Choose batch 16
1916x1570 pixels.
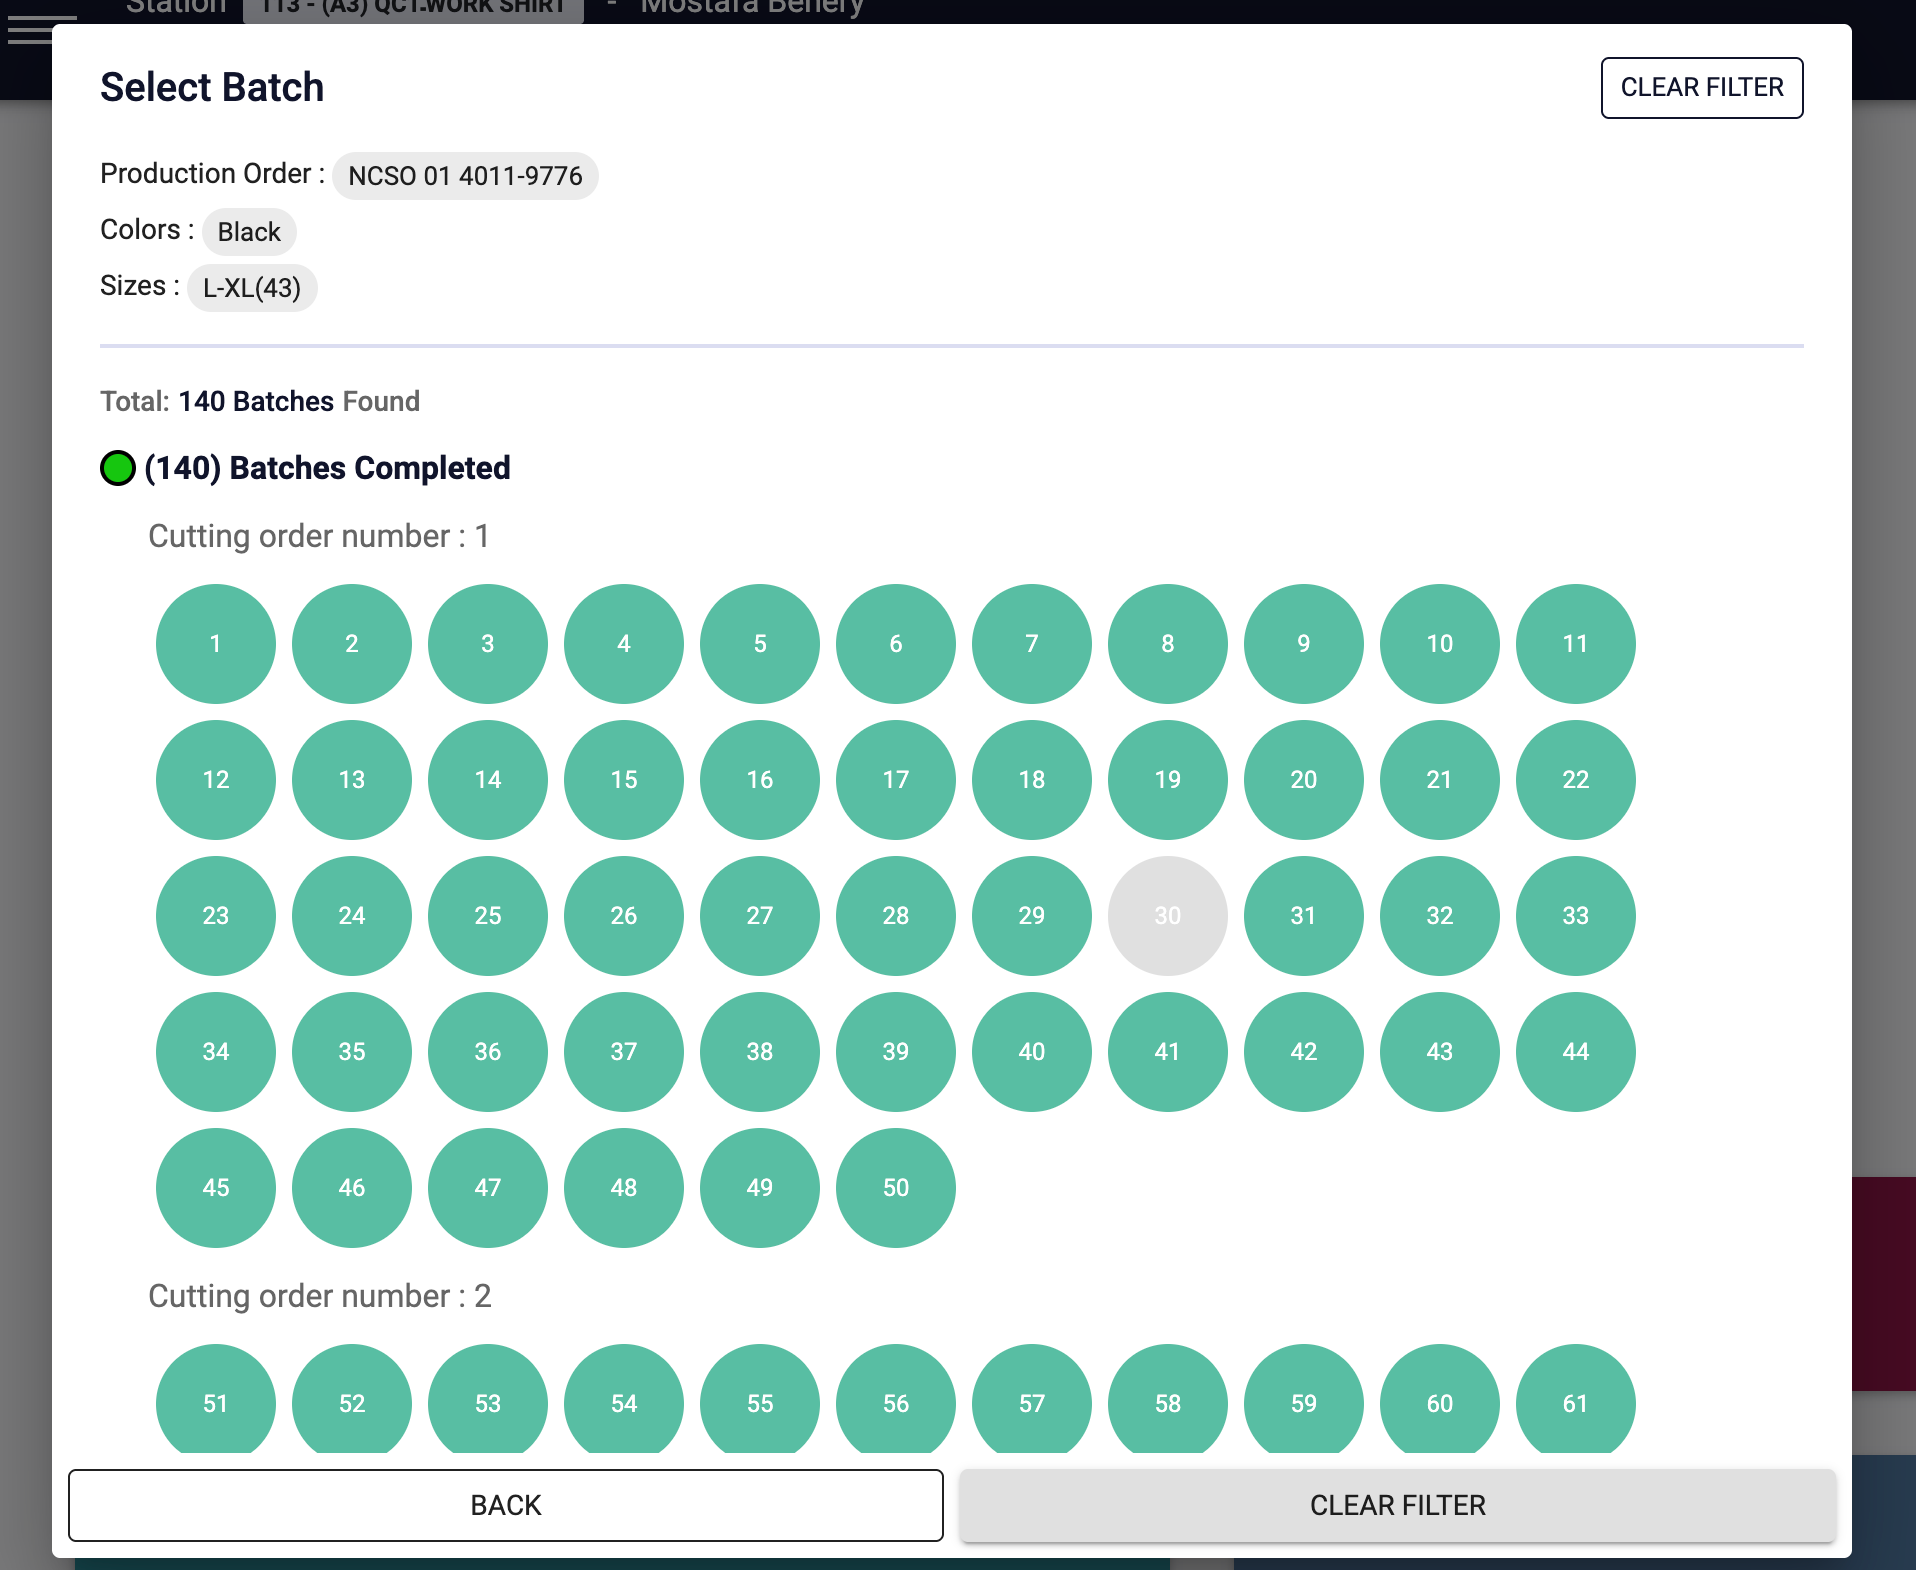(760, 780)
